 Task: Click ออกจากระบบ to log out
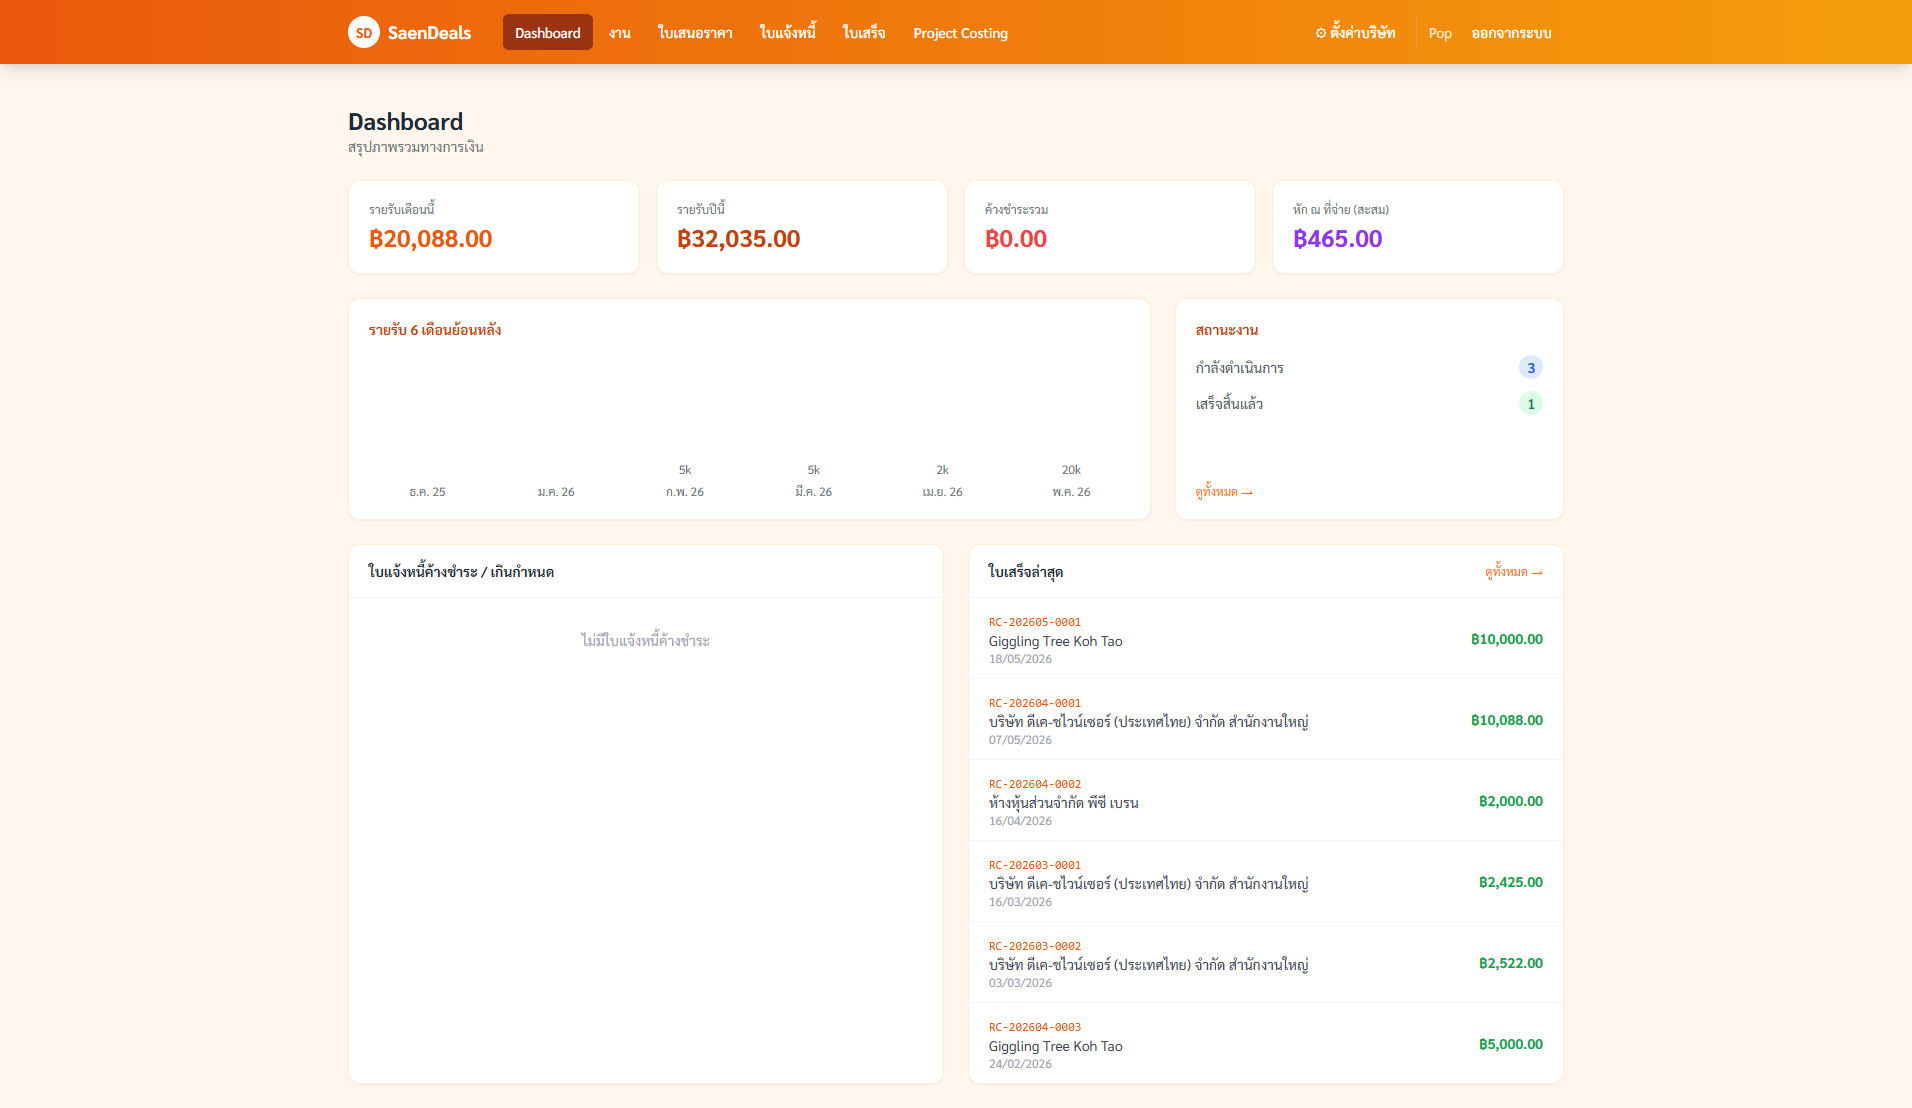tap(1511, 33)
